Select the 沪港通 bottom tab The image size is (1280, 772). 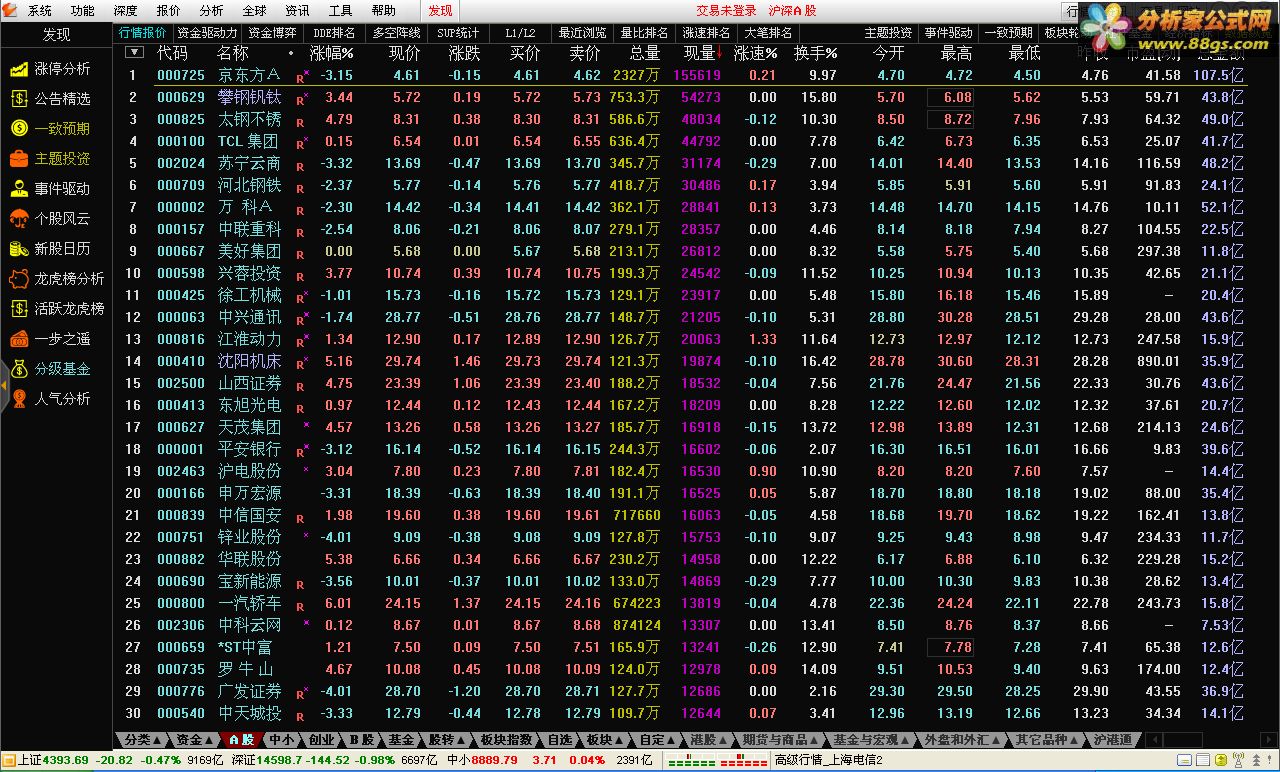pos(1112,740)
